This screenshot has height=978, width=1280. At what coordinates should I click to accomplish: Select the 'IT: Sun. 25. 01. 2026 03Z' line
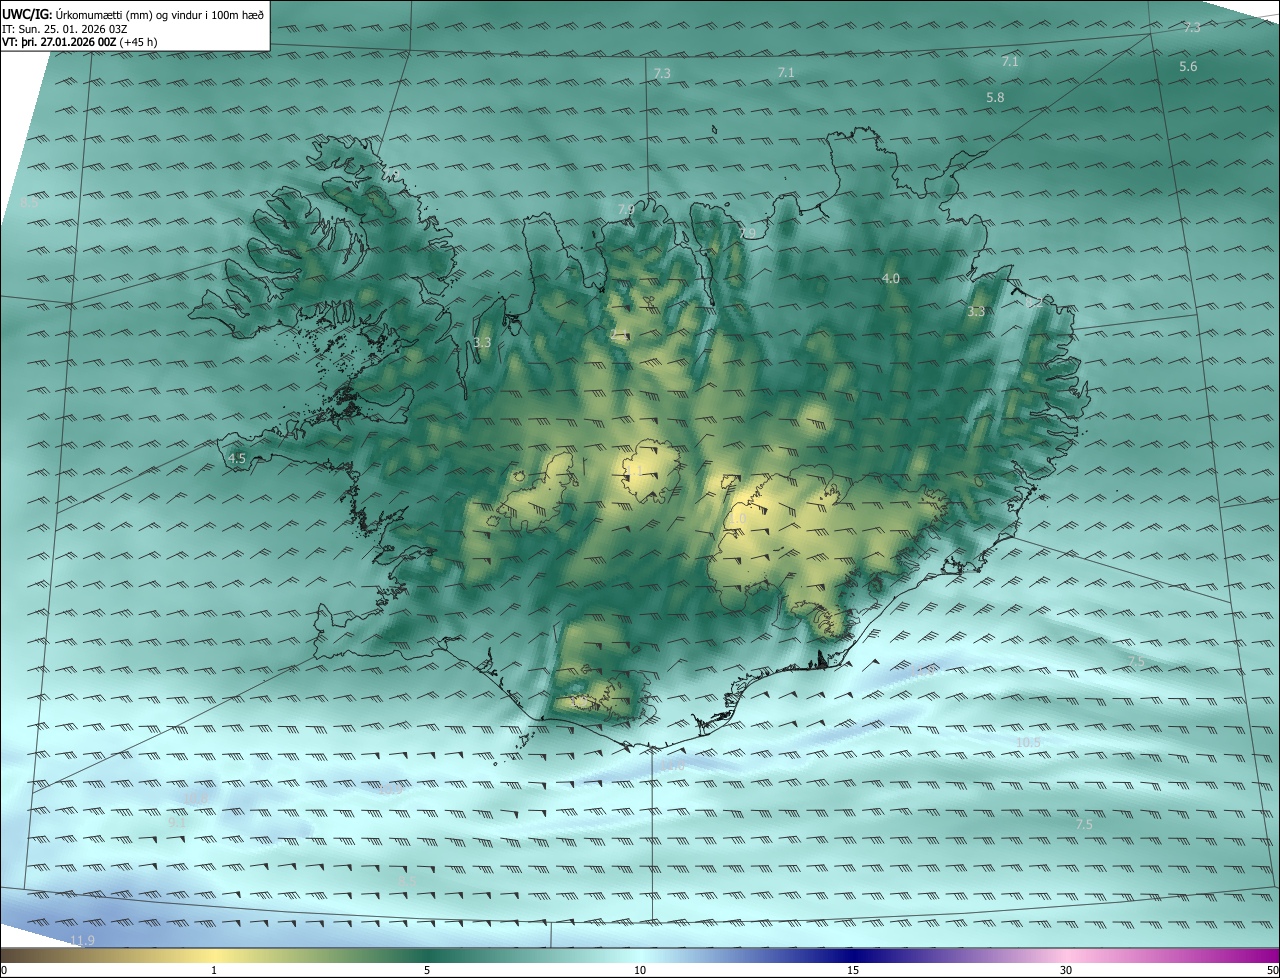point(65,29)
